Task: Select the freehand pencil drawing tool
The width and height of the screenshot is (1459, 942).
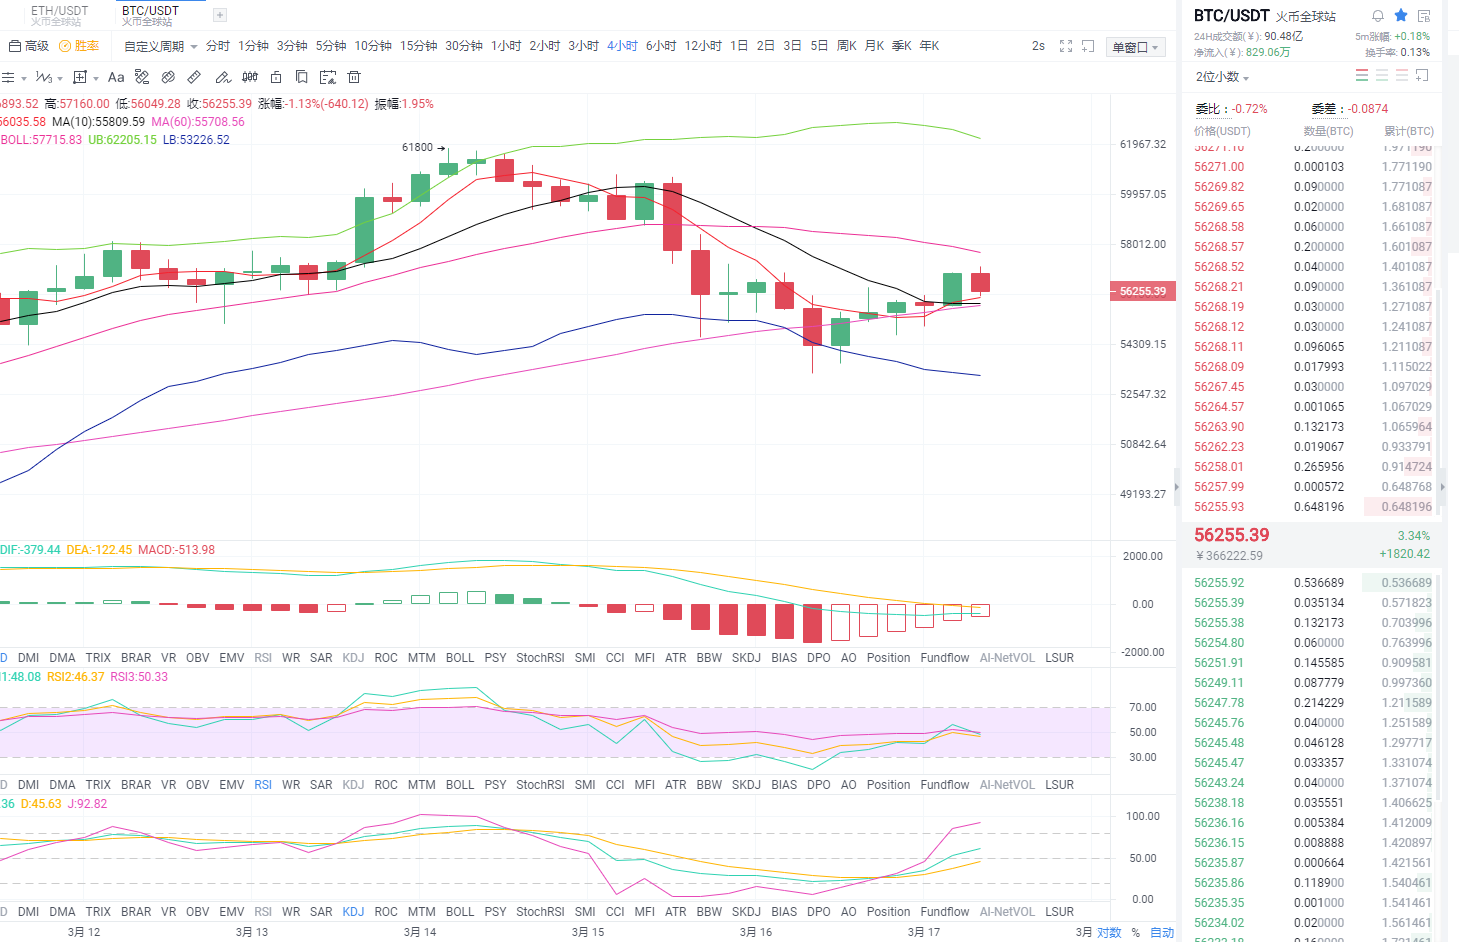Action: tap(223, 77)
